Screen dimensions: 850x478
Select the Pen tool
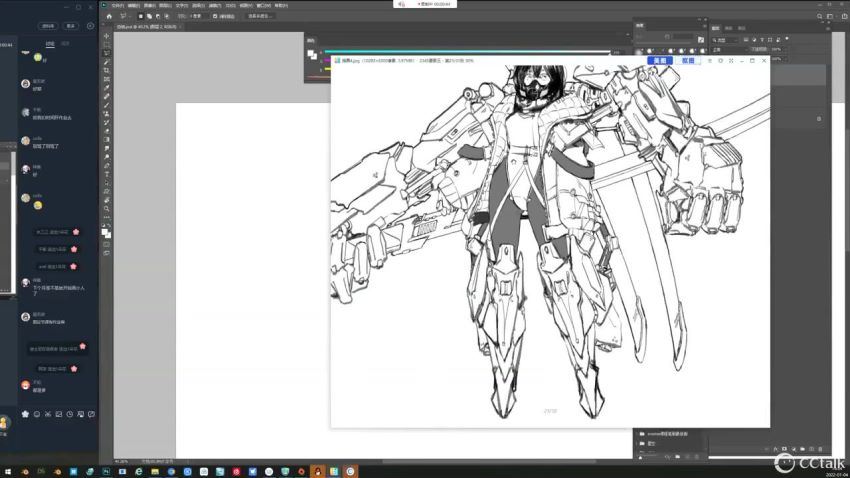[x=106, y=166]
